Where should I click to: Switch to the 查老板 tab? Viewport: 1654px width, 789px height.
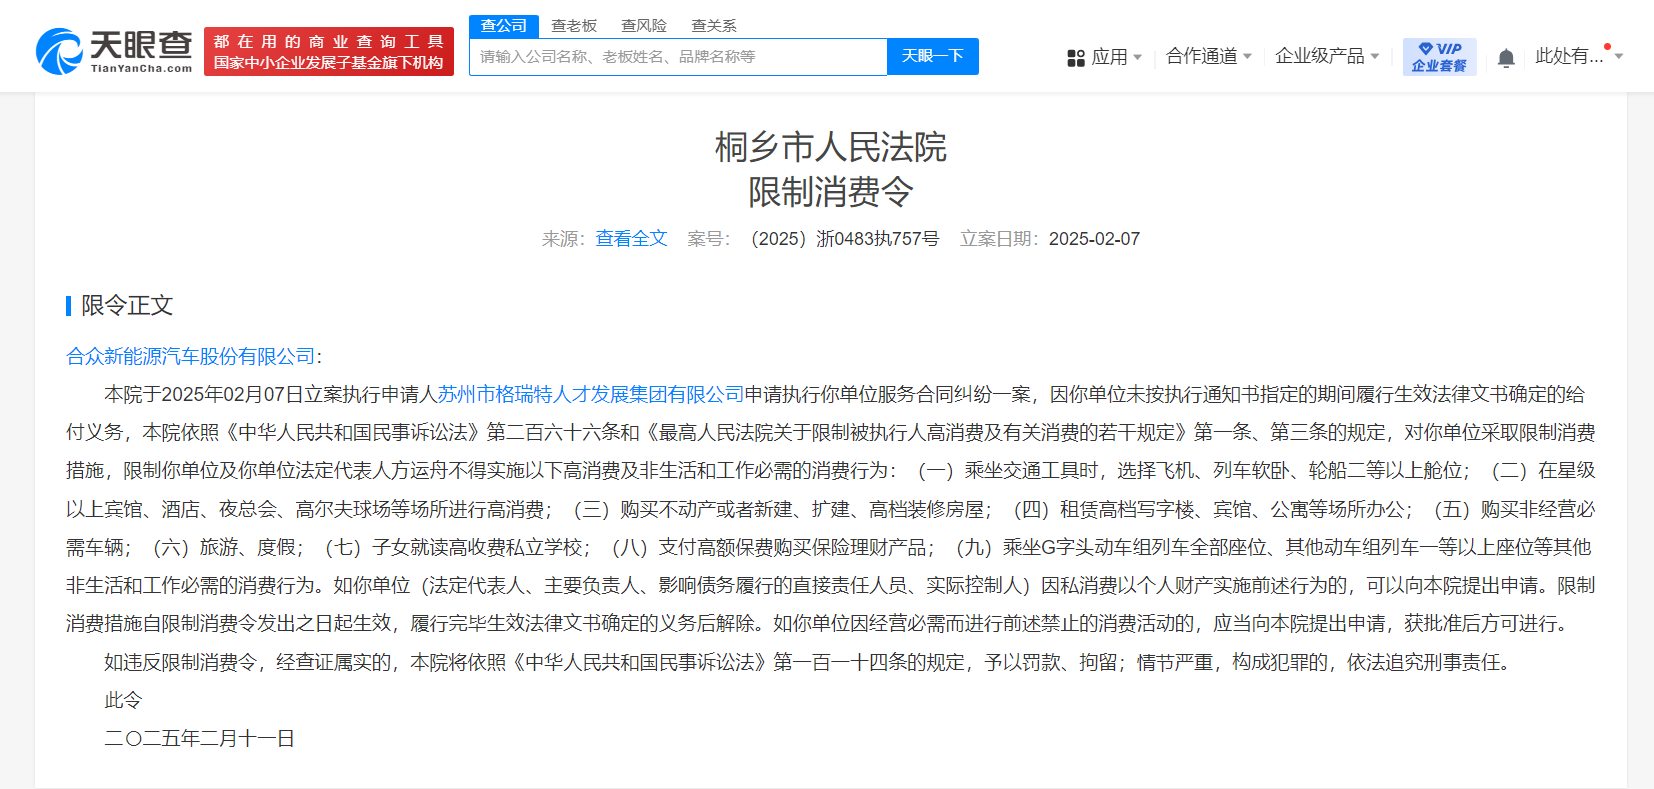[574, 26]
